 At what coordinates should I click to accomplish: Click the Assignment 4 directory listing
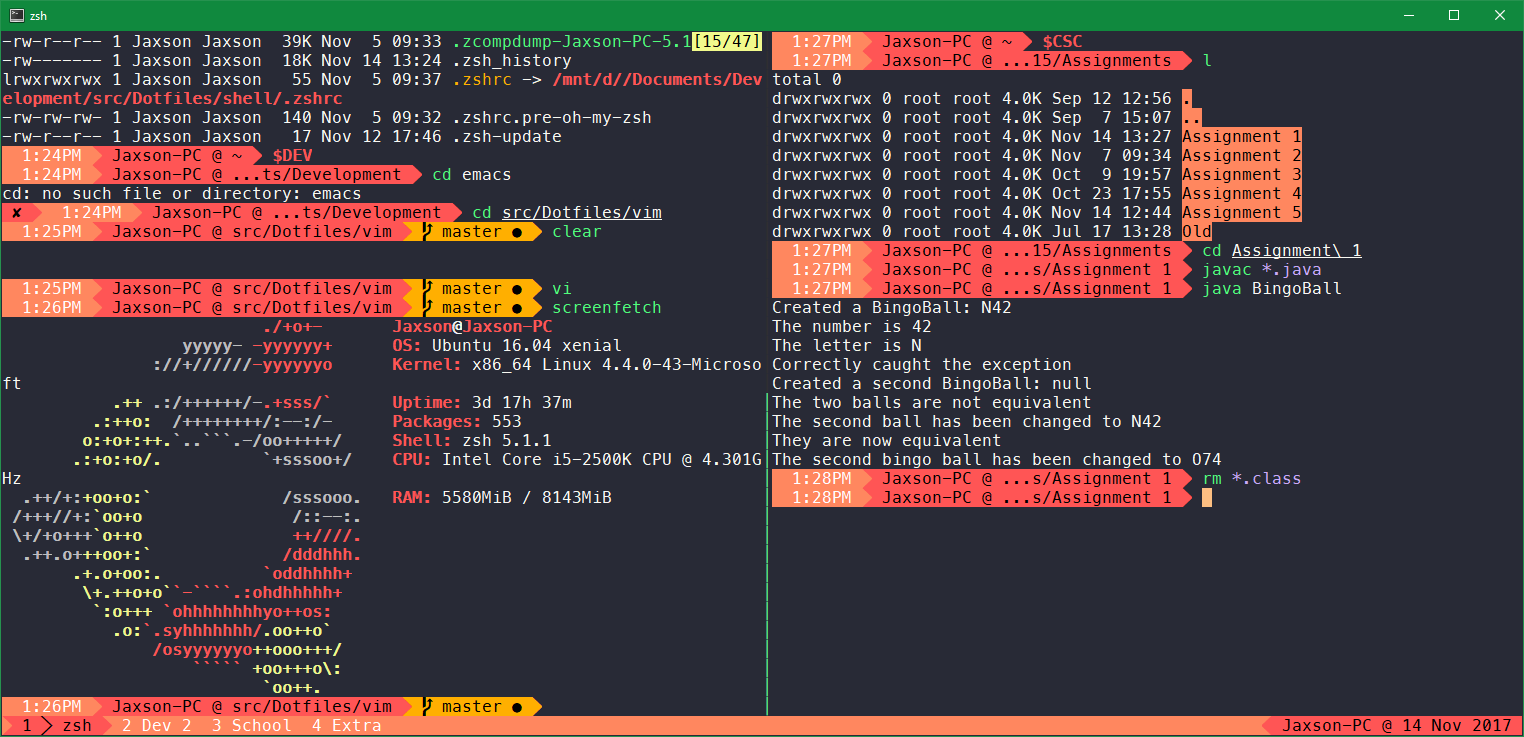click(x=1241, y=194)
